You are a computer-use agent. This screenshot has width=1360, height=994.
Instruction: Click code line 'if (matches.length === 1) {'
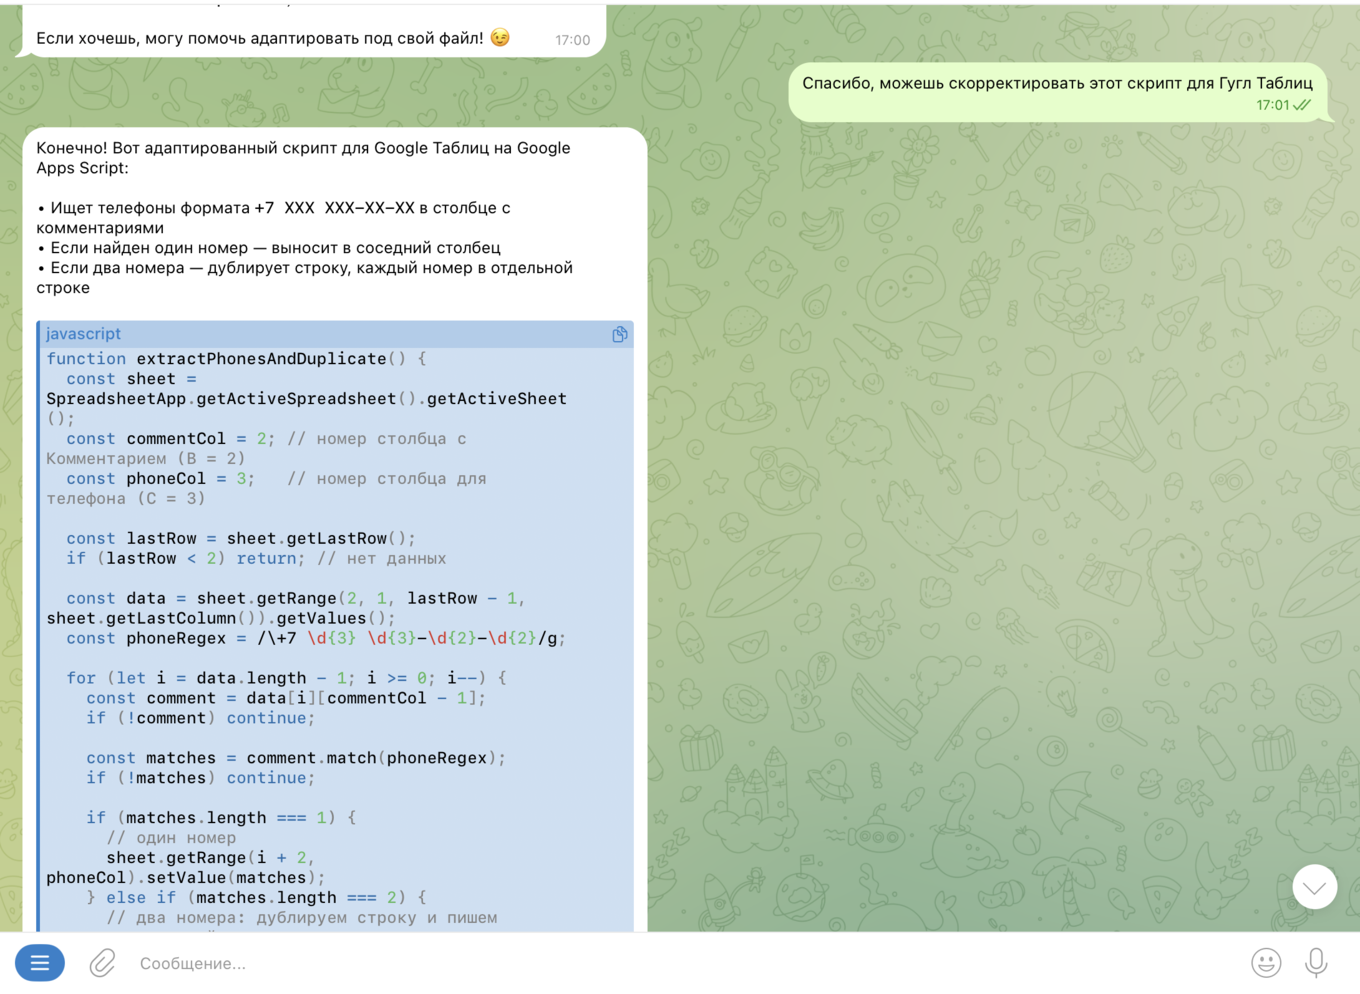click(221, 819)
